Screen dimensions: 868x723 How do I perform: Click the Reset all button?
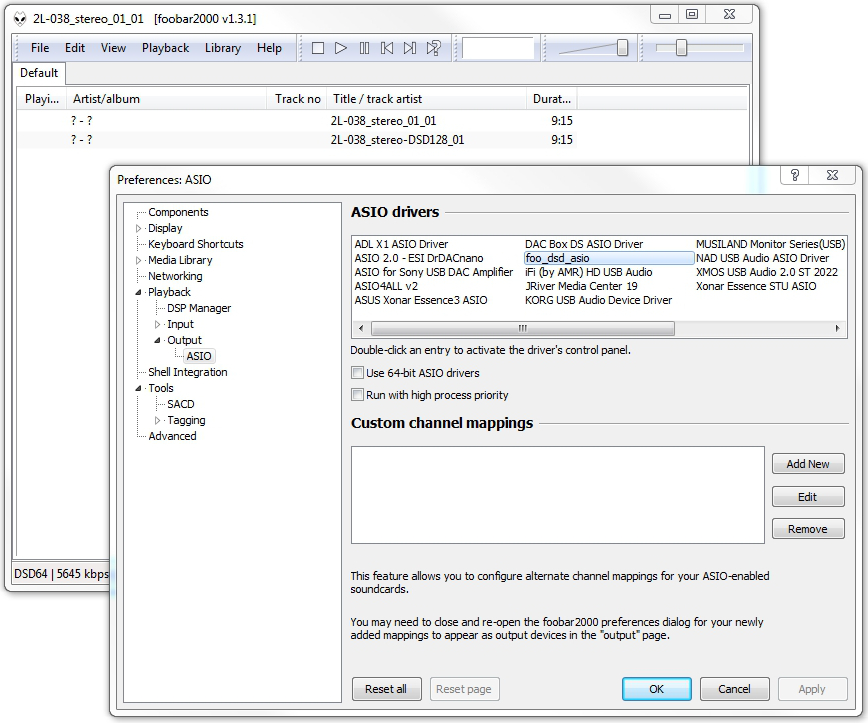386,689
